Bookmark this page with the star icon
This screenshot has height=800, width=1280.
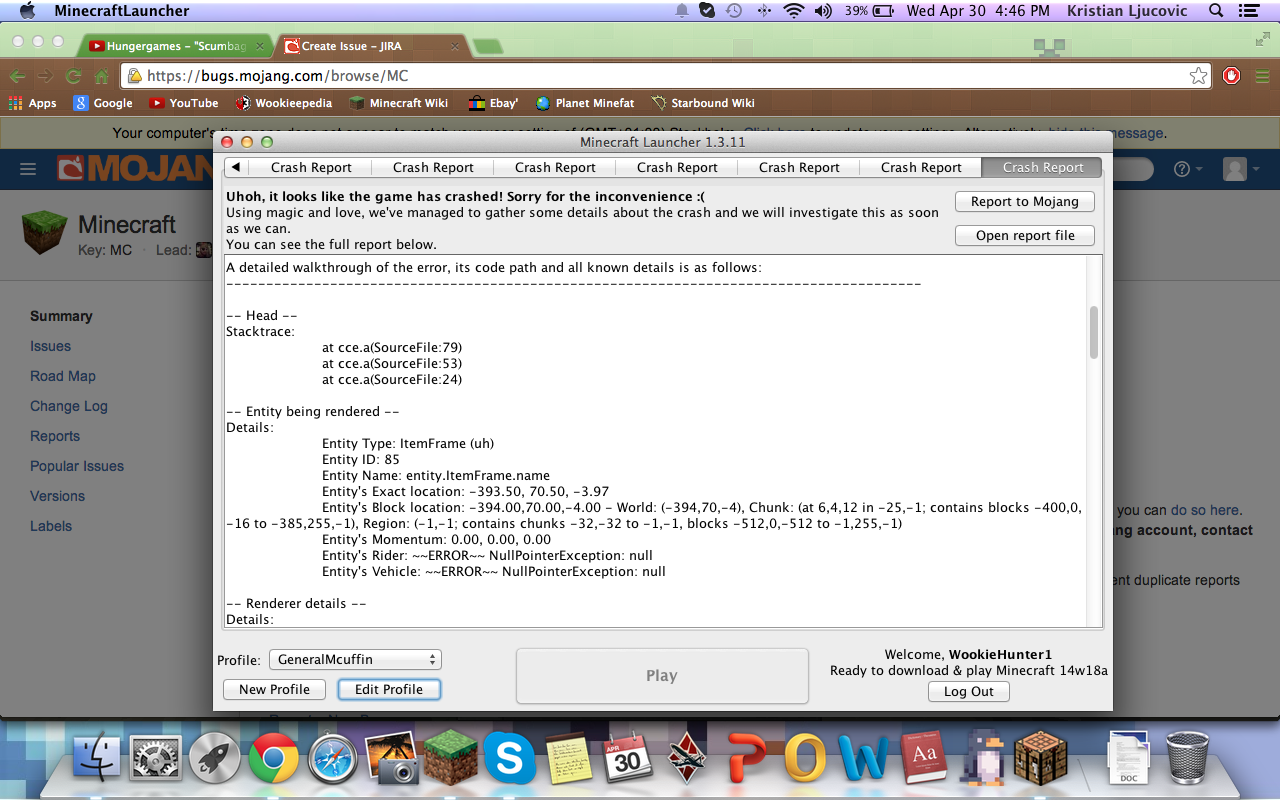[1198, 76]
